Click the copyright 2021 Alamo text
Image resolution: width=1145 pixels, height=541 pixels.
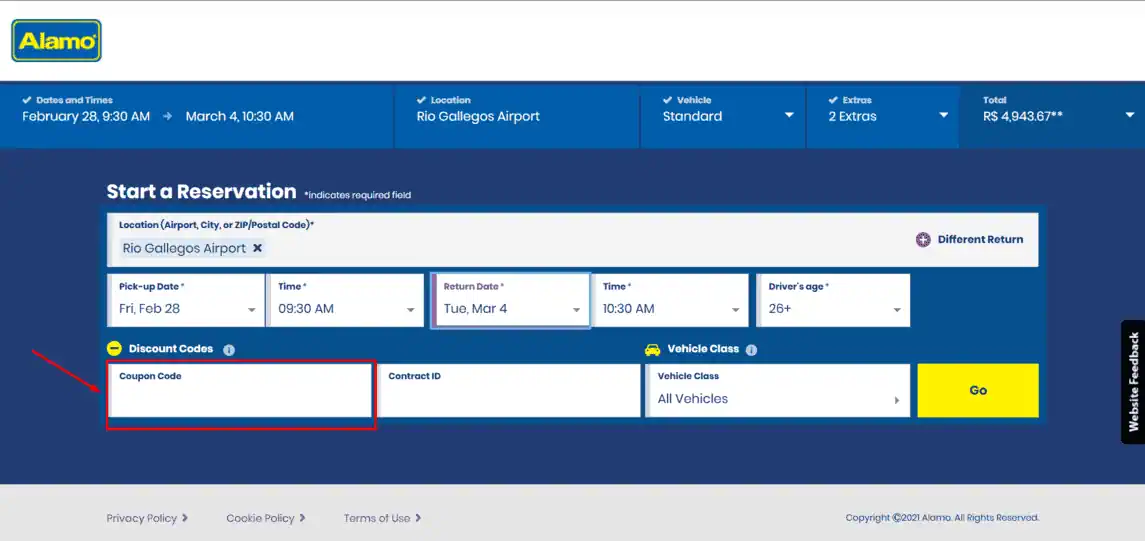942,518
